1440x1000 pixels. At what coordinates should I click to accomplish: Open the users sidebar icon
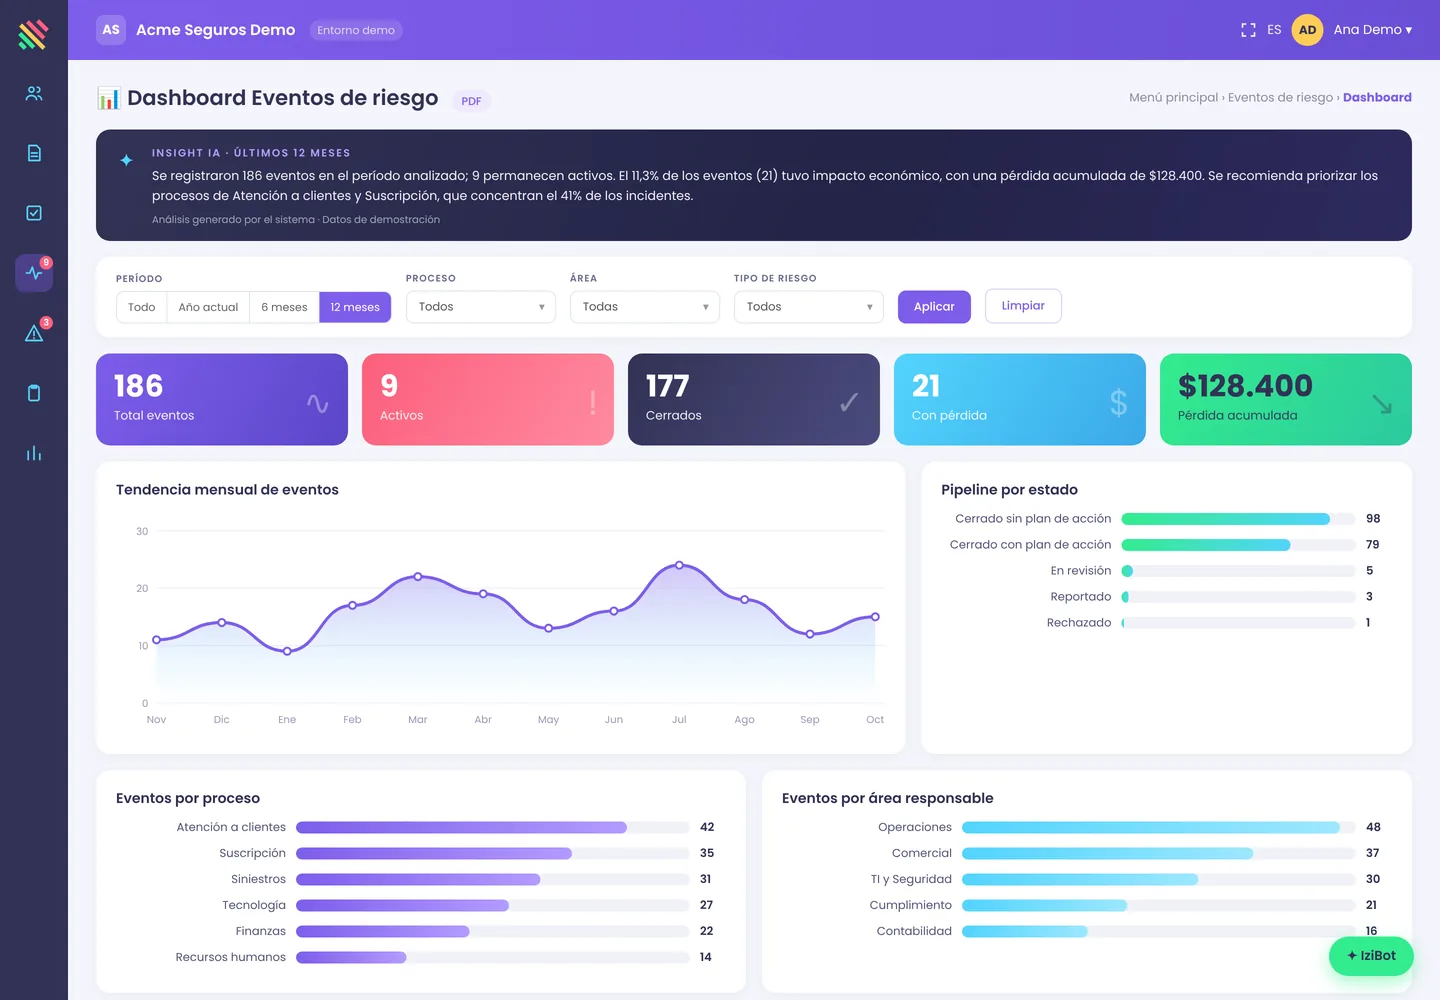click(34, 93)
